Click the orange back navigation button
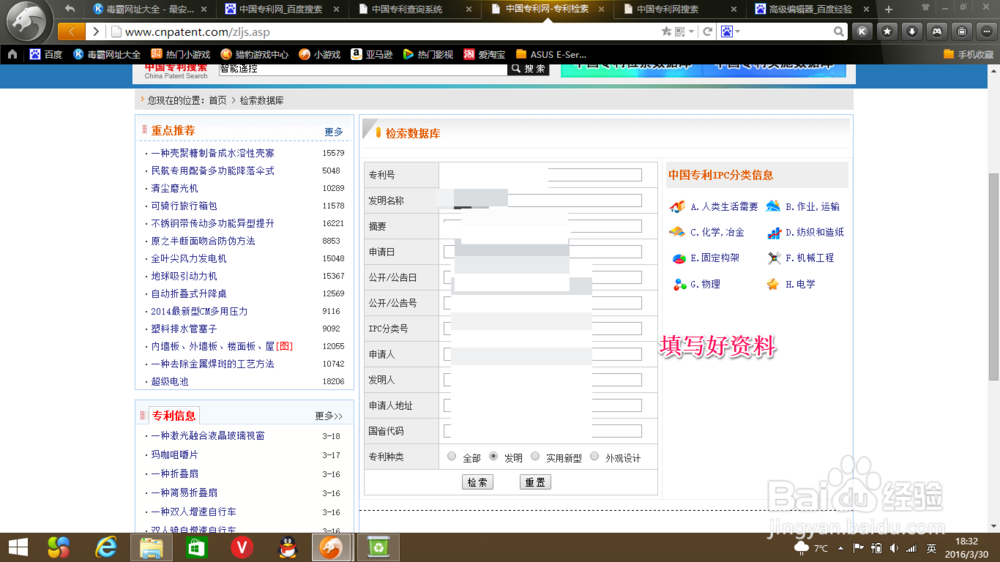Image resolution: width=1000 pixels, height=562 pixels. (x=71, y=31)
